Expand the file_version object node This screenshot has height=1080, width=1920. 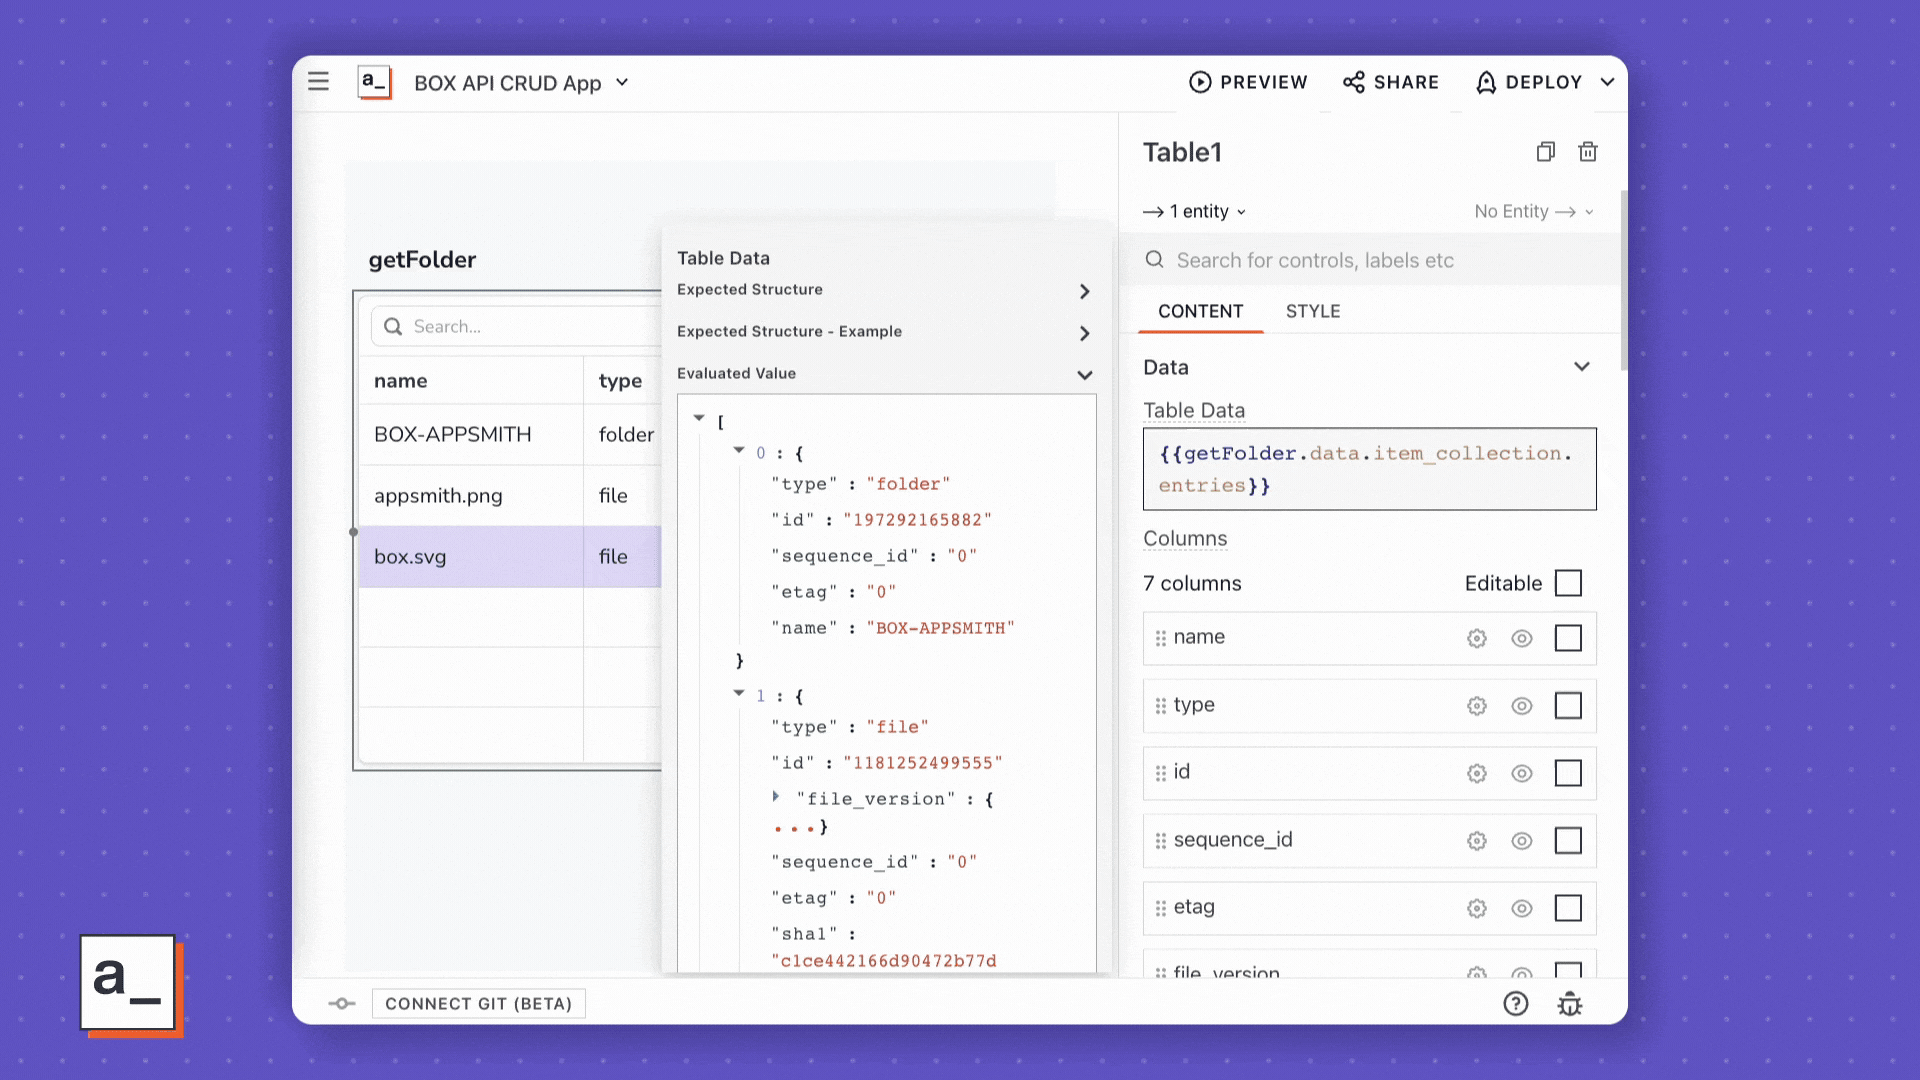pyautogui.click(x=776, y=797)
